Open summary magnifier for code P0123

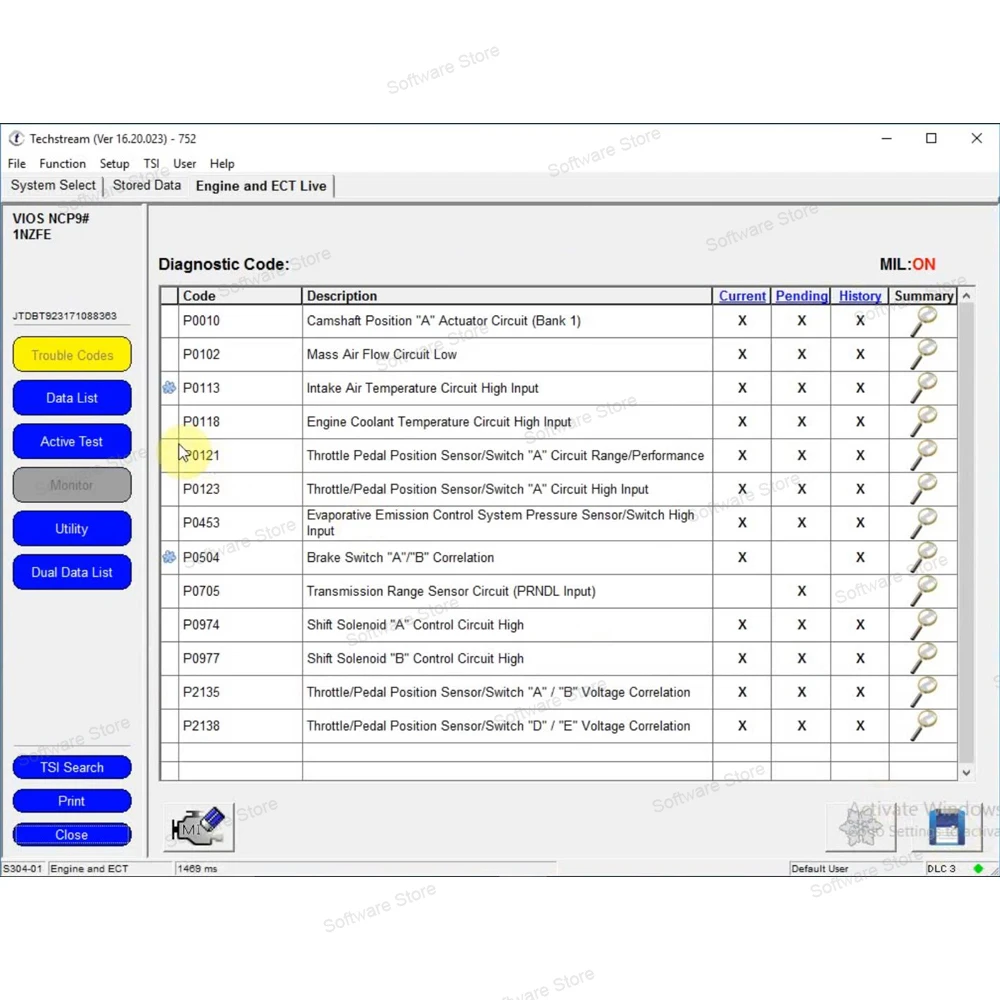923,489
